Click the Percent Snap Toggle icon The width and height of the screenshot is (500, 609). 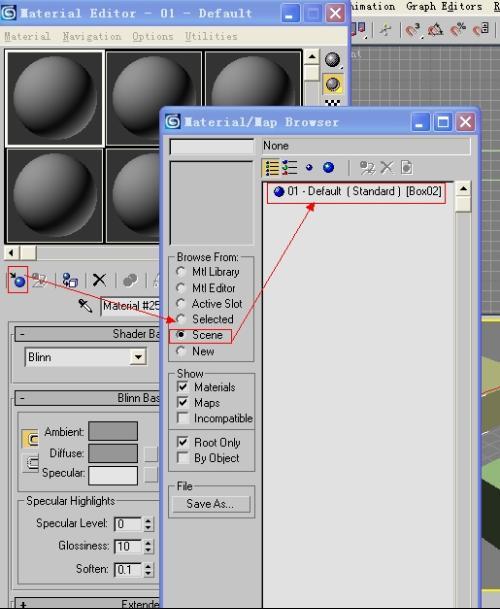click(458, 30)
